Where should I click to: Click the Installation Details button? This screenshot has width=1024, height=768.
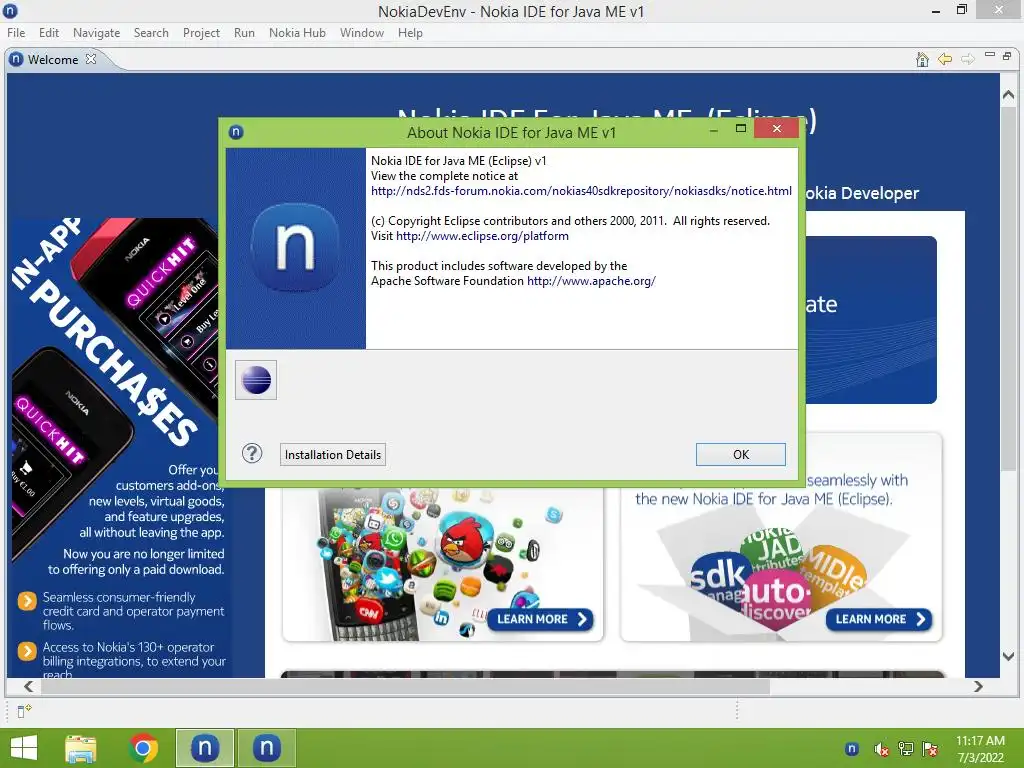pos(333,455)
